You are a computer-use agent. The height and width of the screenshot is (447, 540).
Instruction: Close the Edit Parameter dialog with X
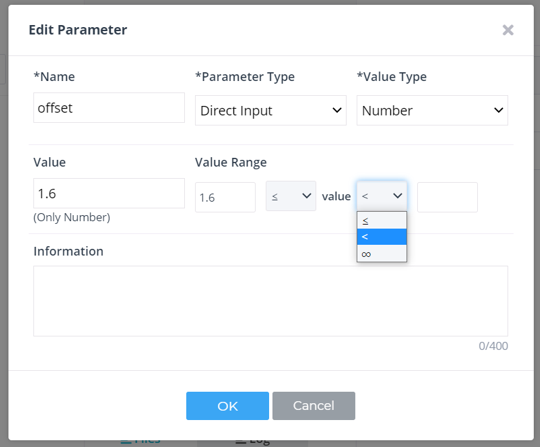tap(508, 30)
